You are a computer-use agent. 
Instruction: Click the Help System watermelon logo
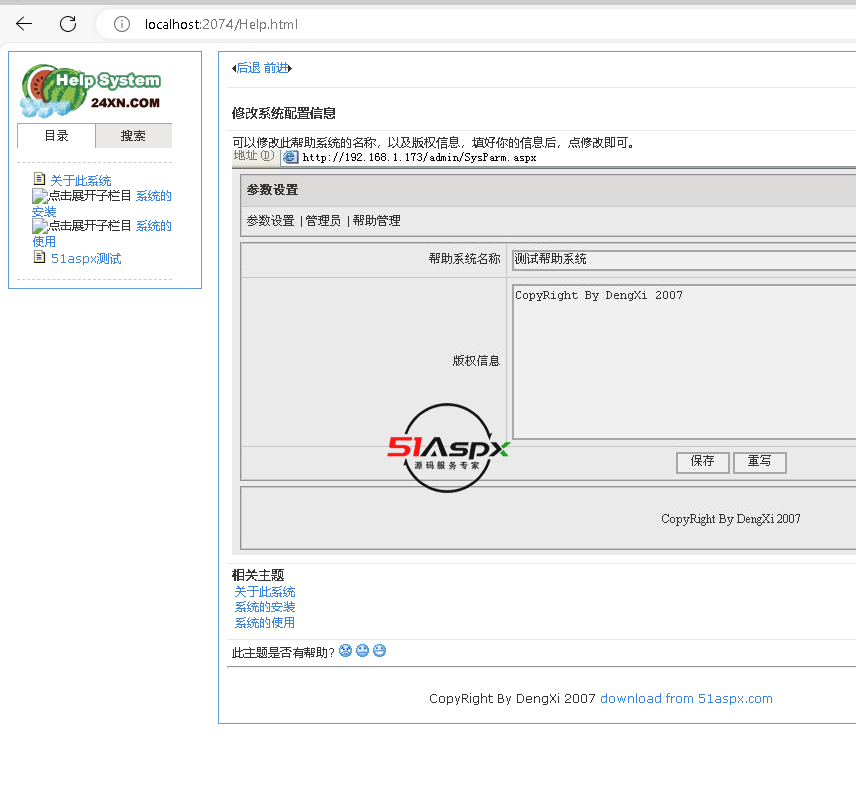pyautogui.click(x=91, y=91)
